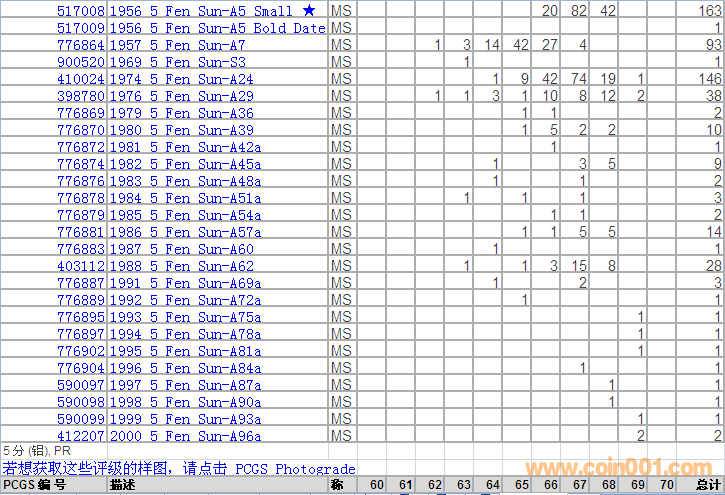Open the 517009 PCGS number link
This screenshot has height=495, width=725.
(x=81, y=28)
